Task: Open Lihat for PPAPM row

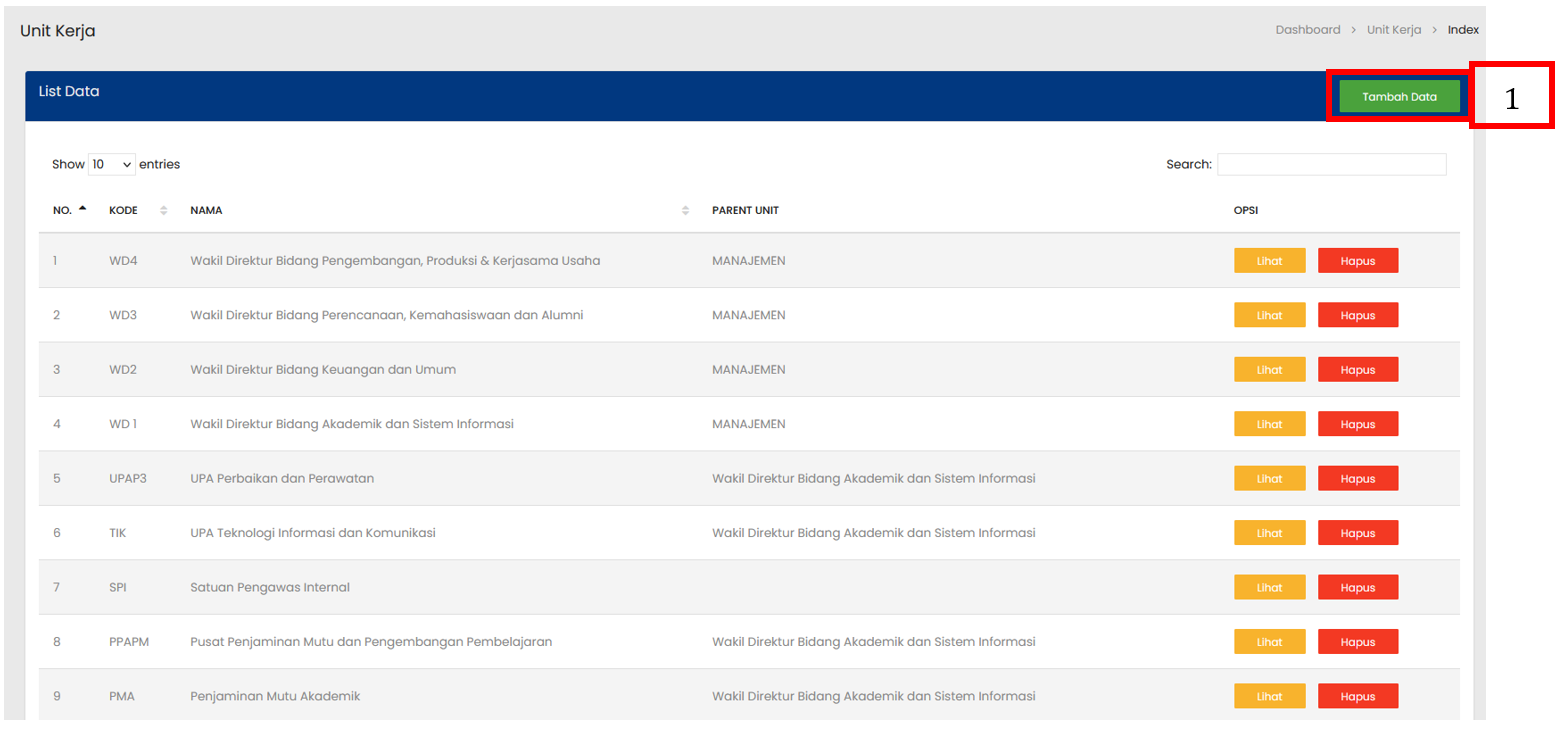Action: [1269, 642]
